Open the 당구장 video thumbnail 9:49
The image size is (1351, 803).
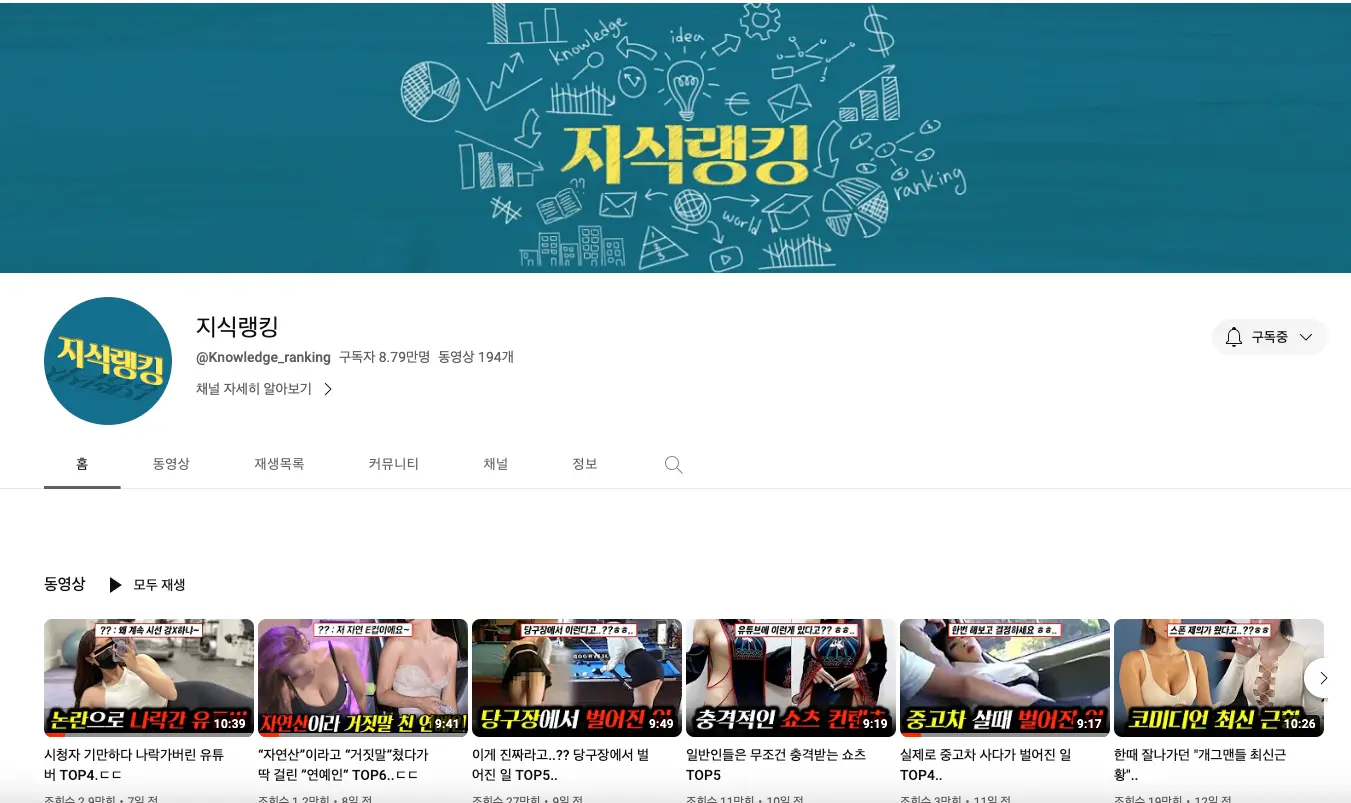tap(577, 678)
